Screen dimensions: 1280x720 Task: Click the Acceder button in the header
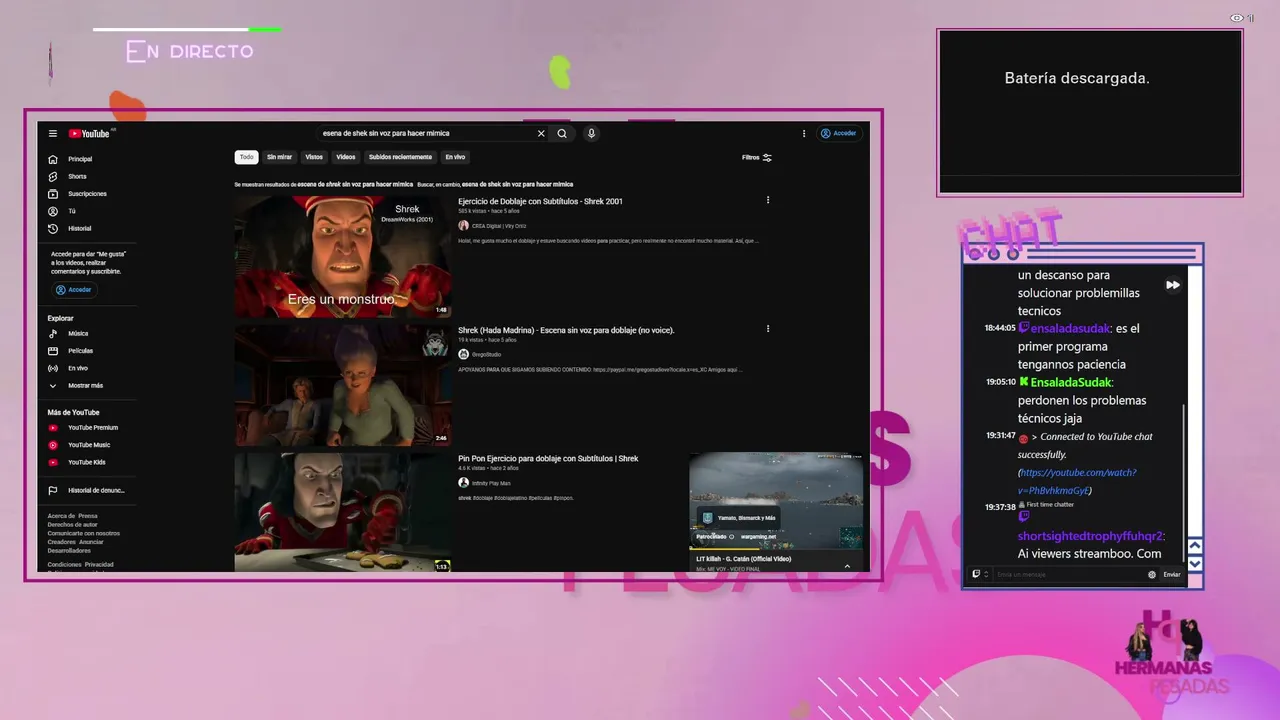838,133
